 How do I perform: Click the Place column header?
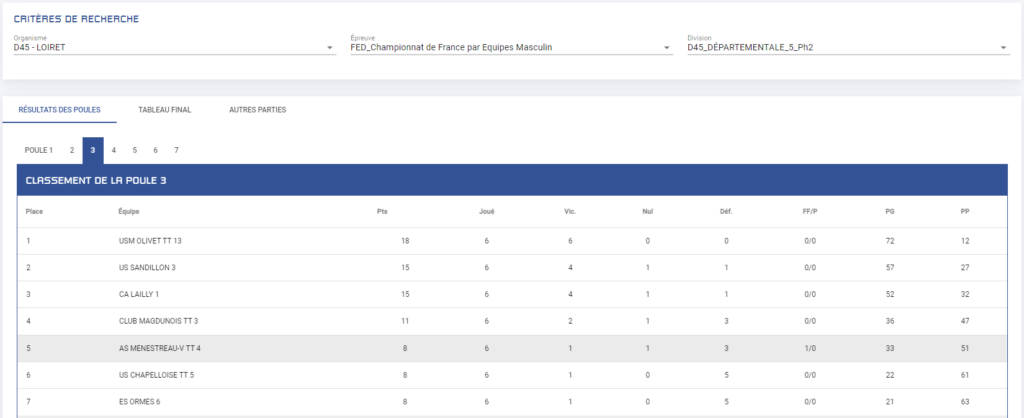click(x=34, y=212)
